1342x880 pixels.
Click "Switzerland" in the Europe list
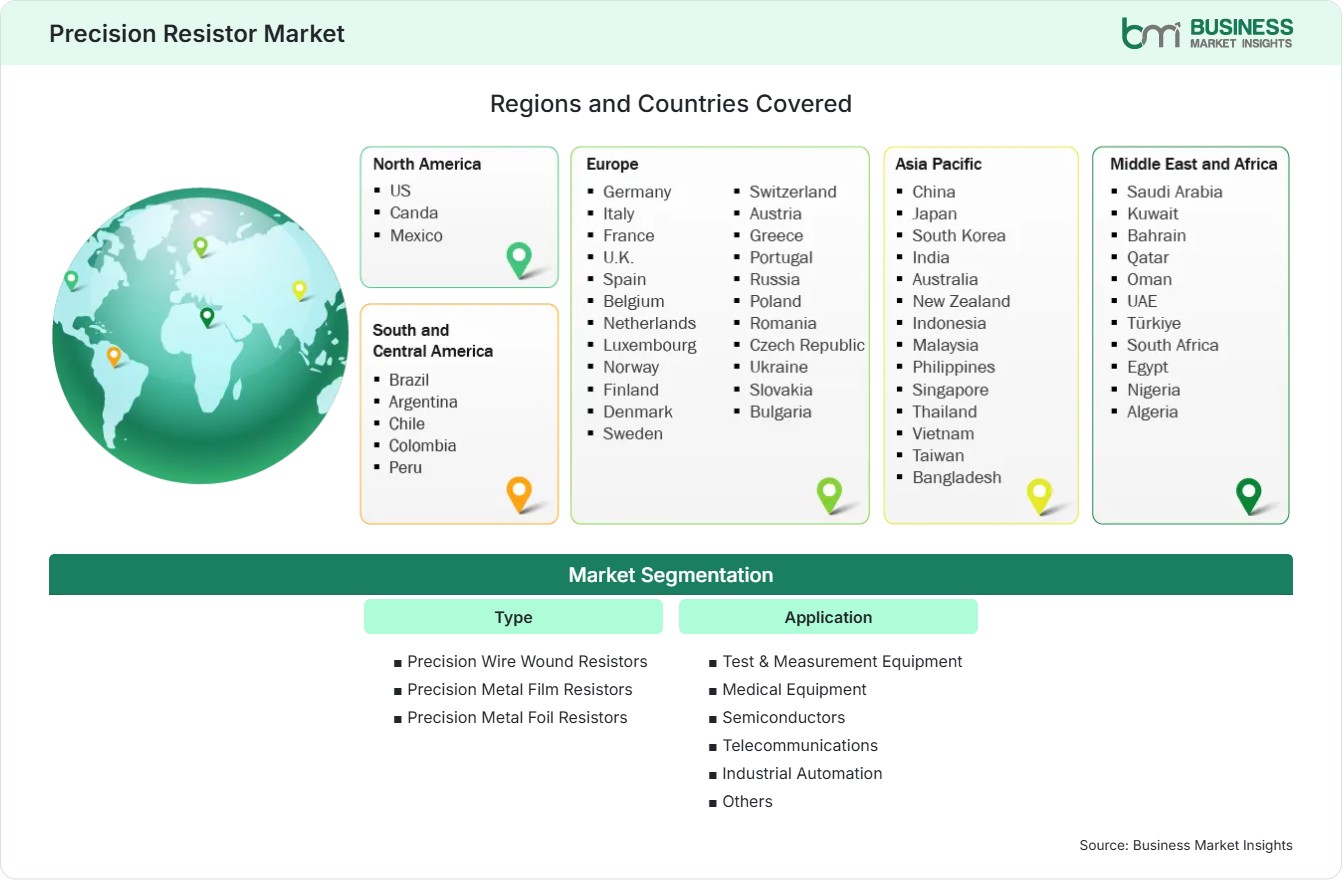coord(793,191)
